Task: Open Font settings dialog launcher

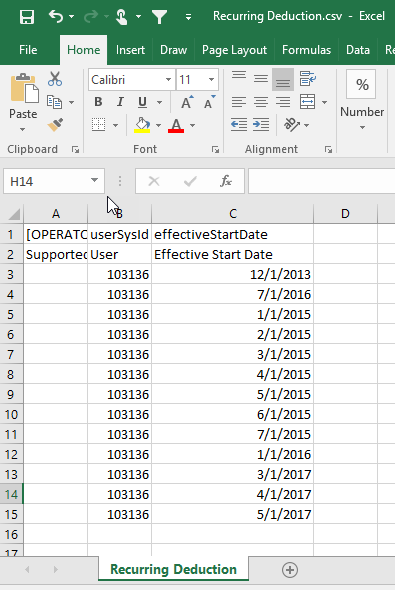Action: pos(215,150)
